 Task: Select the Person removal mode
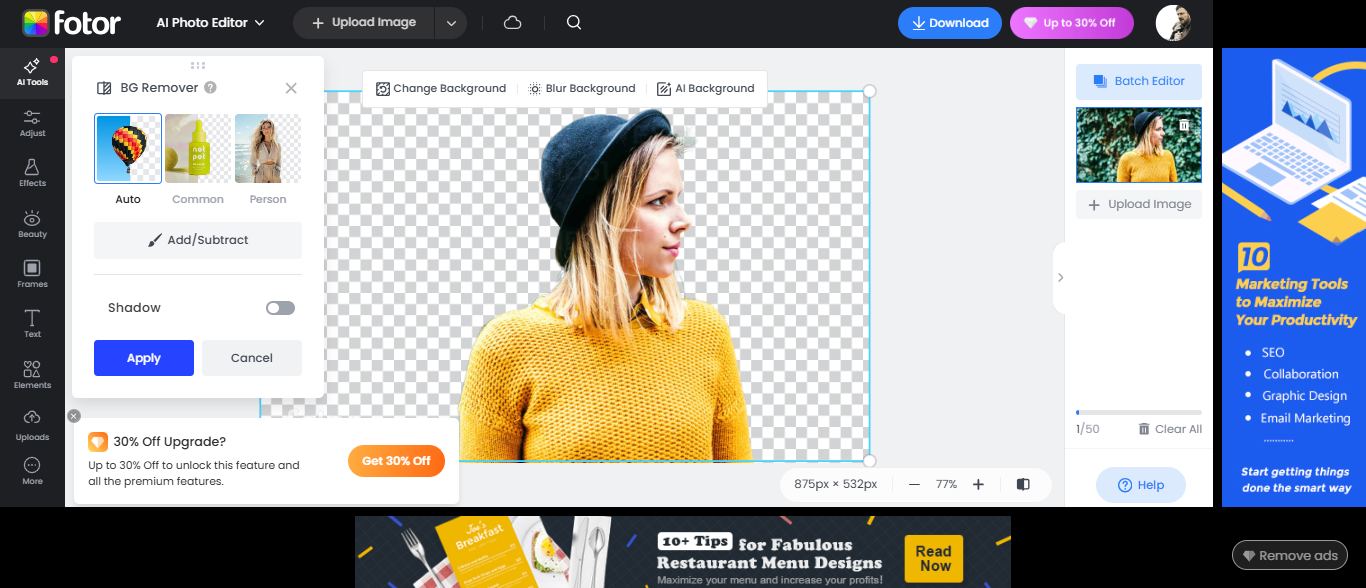pos(268,159)
